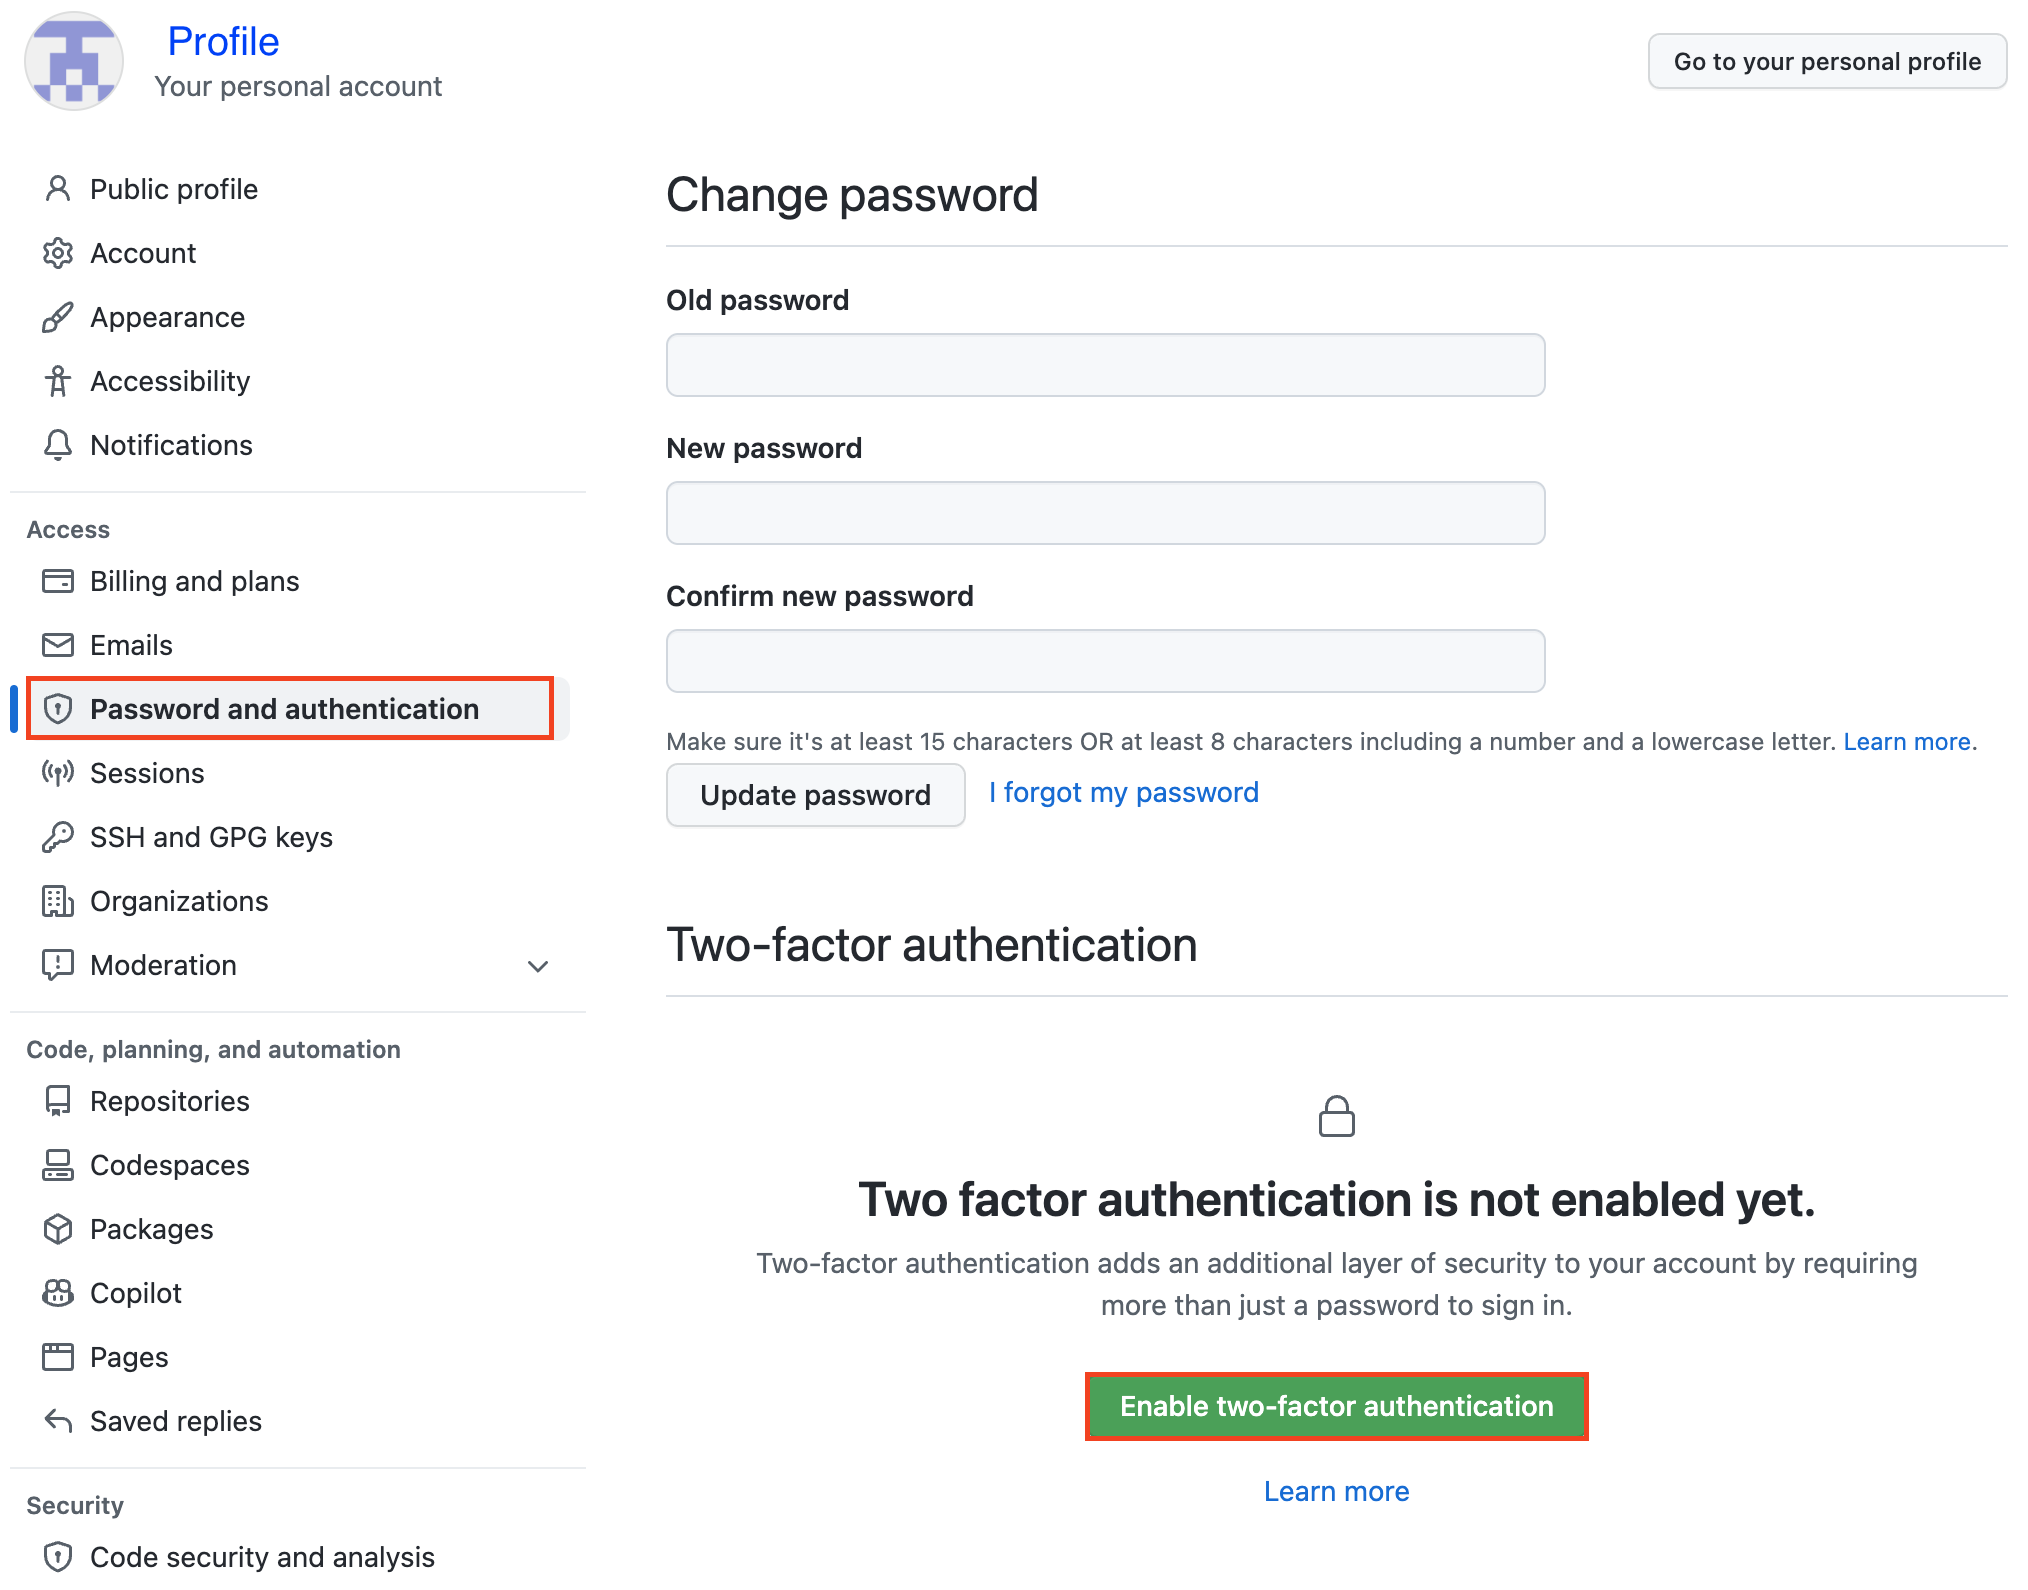Focus the Confirm new password field
Screen dimensions: 2028x1590
point(1105,661)
